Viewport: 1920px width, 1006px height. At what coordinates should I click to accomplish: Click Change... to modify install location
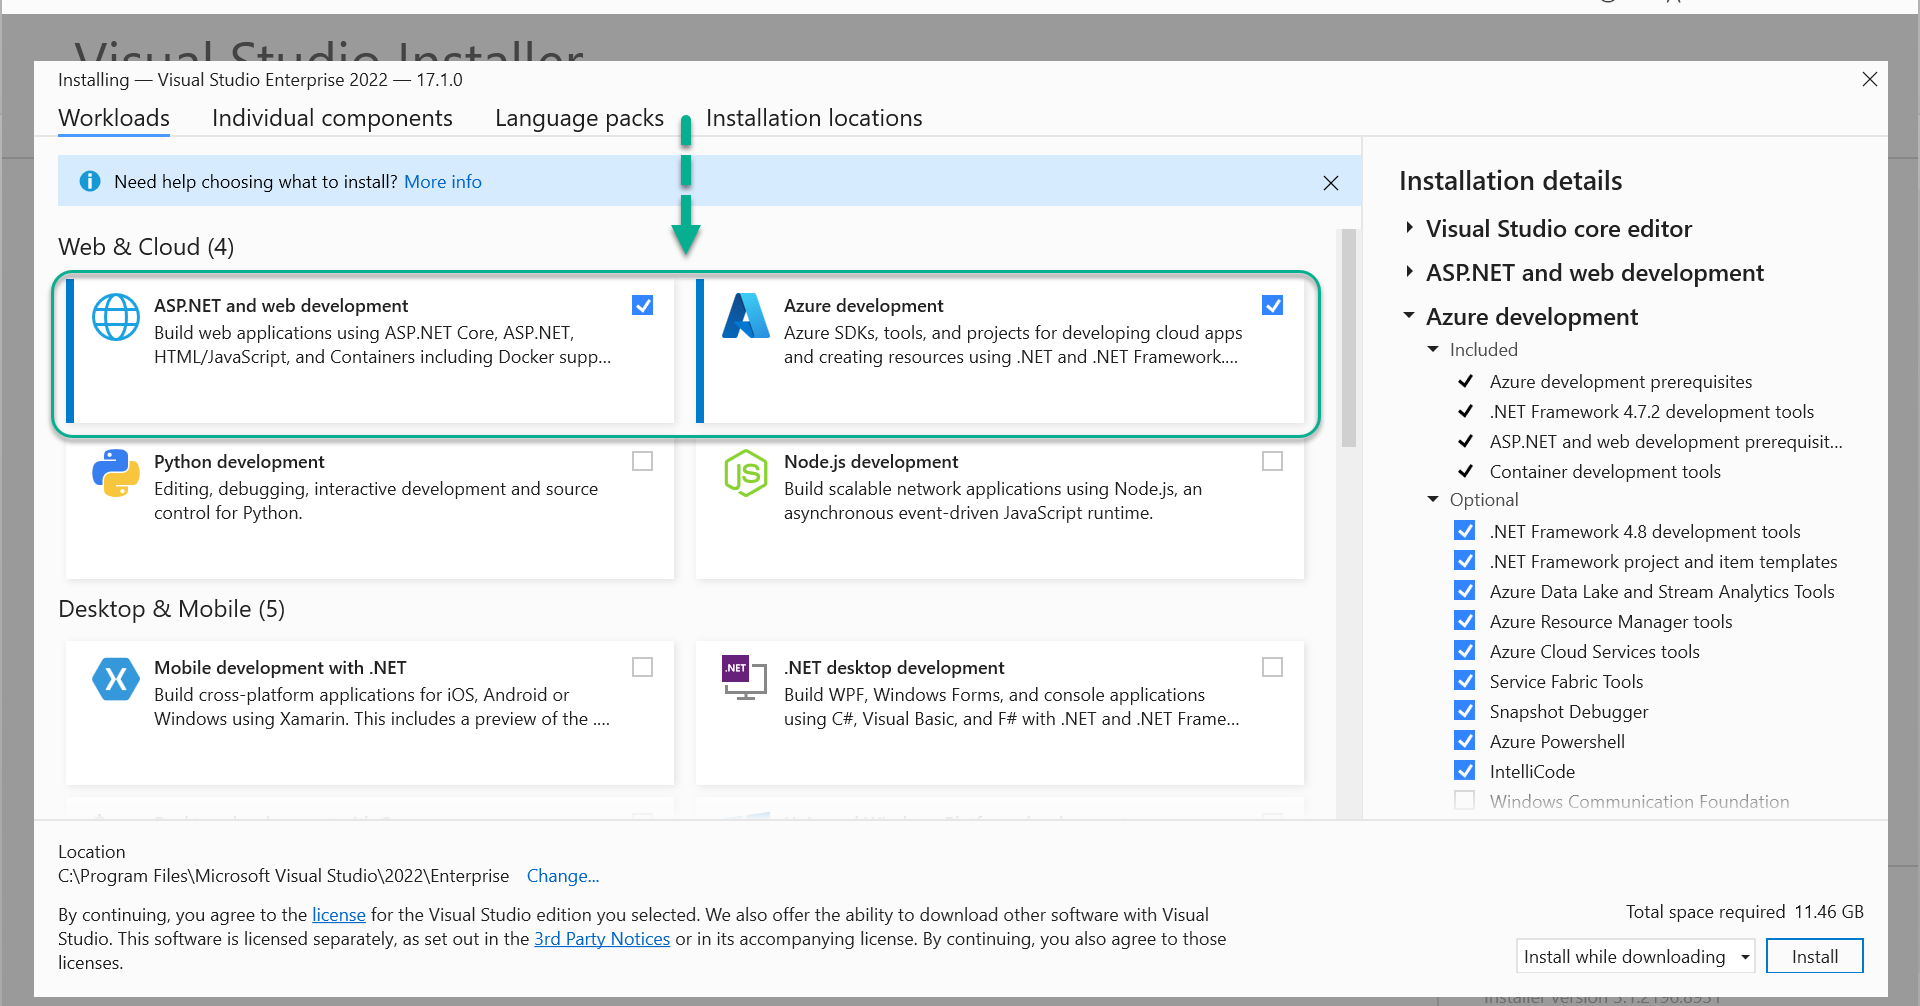(563, 875)
